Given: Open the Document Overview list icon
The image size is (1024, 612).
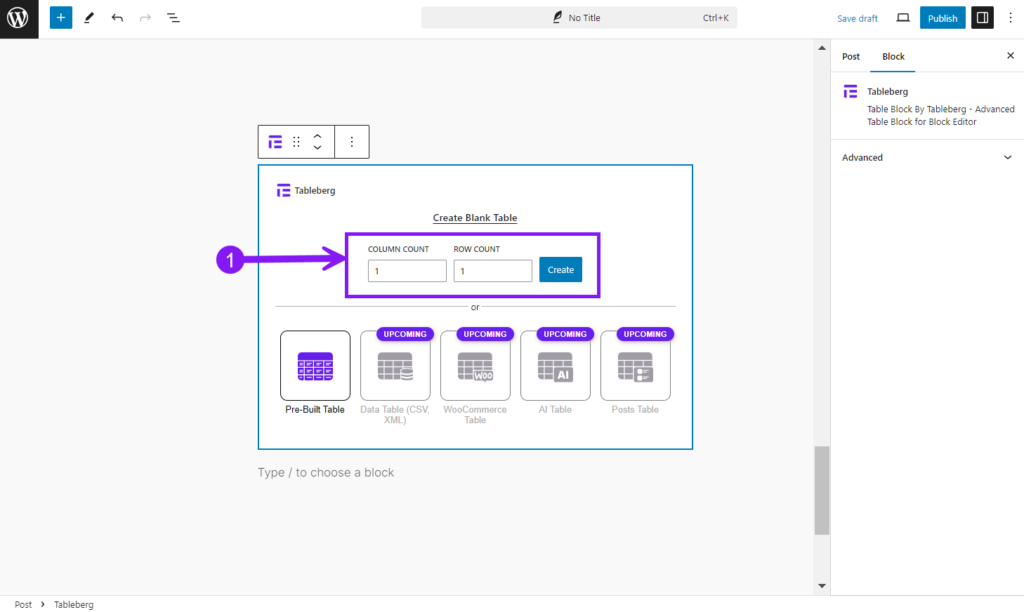Looking at the screenshot, I should [x=173, y=18].
